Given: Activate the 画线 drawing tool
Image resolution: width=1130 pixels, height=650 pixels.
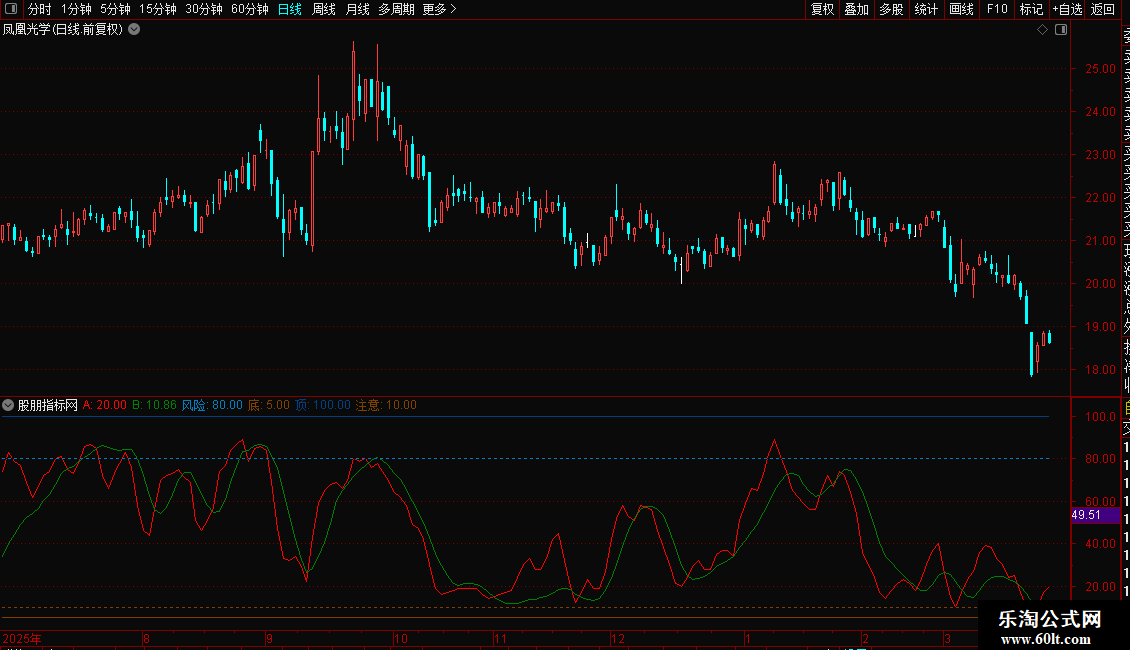Looking at the screenshot, I should click(961, 9).
